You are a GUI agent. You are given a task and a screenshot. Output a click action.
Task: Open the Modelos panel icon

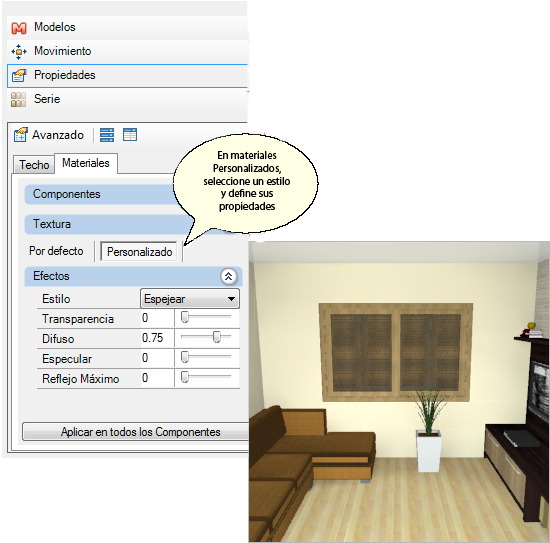[19, 28]
